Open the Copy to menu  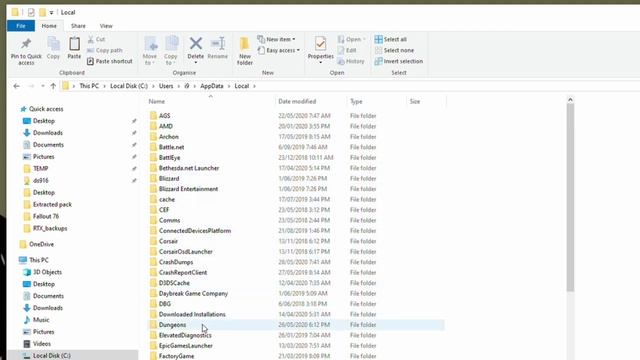coord(171,51)
